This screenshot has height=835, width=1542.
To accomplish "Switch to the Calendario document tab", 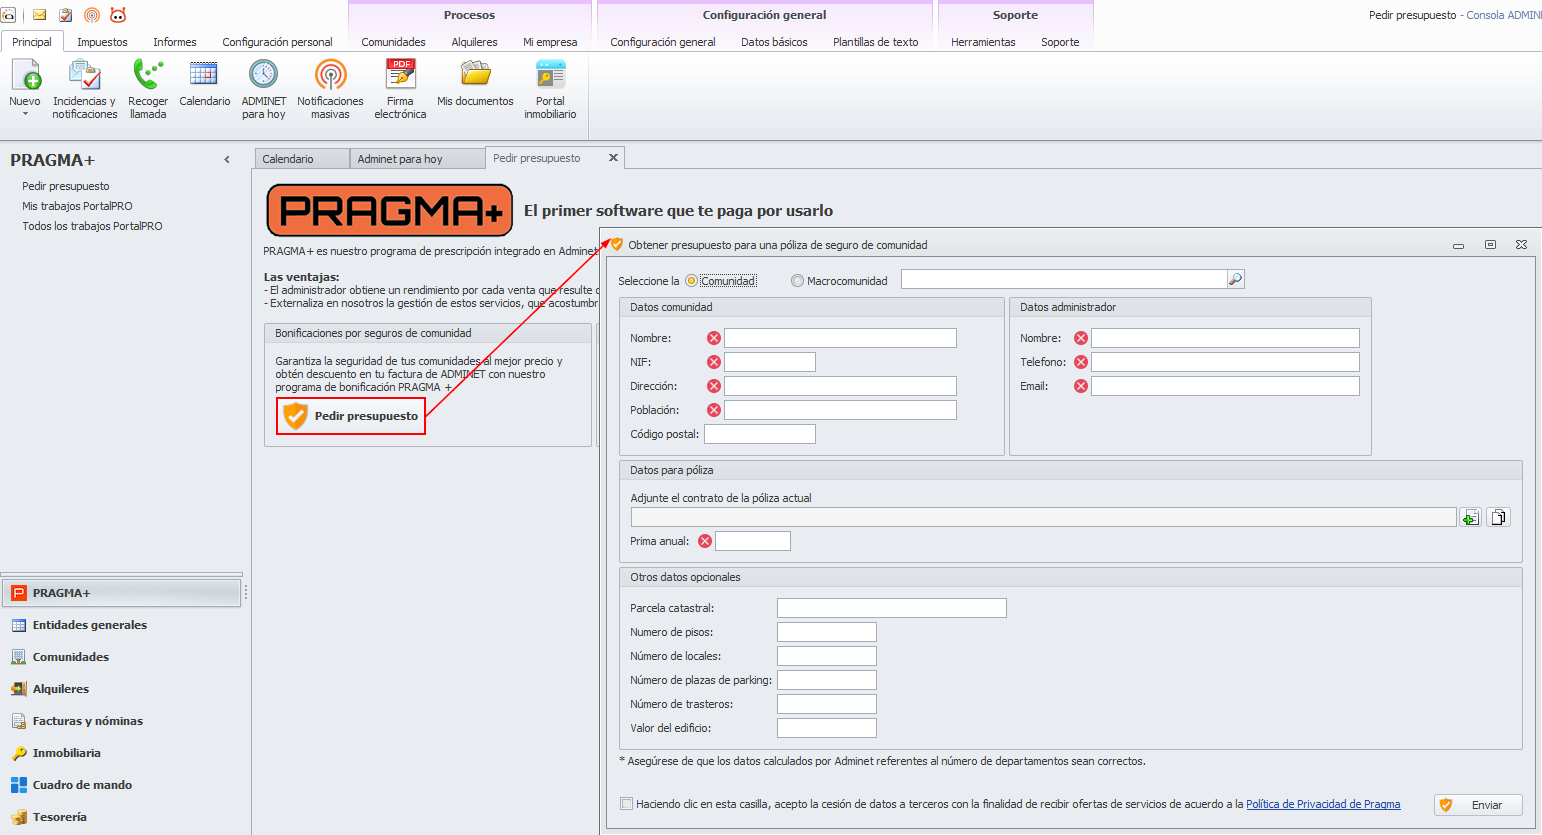I will point(302,159).
